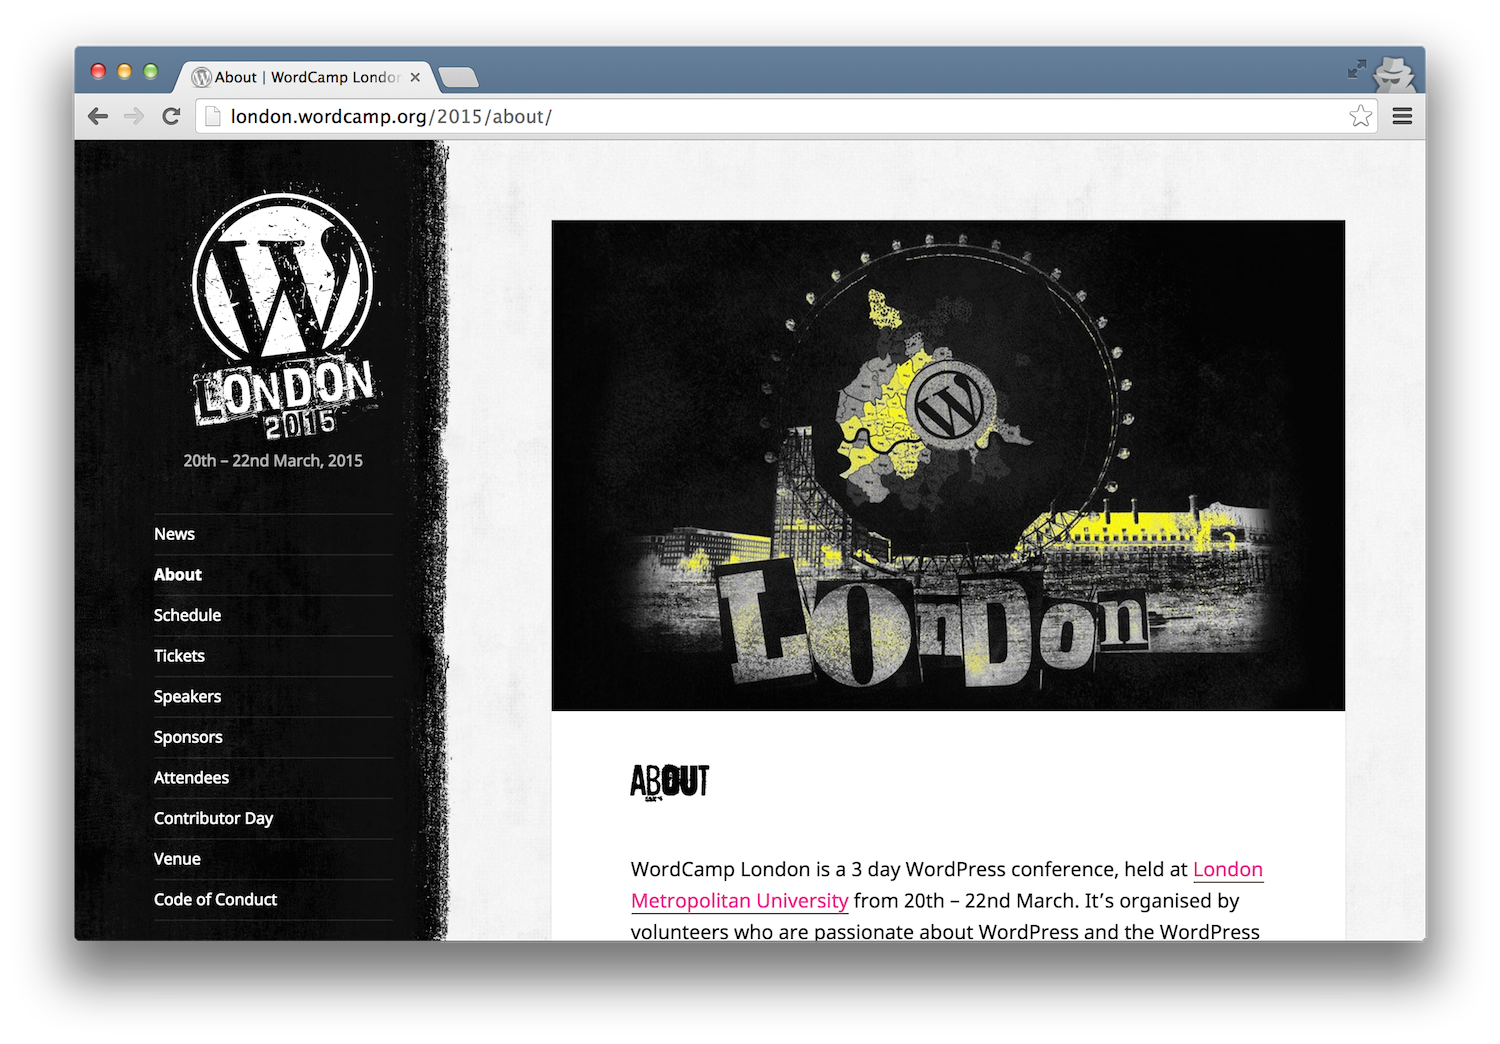Select Schedule in the sidebar menu
Image resolution: width=1500 pixels, height=1044 pixels.
tap(187, 615)
